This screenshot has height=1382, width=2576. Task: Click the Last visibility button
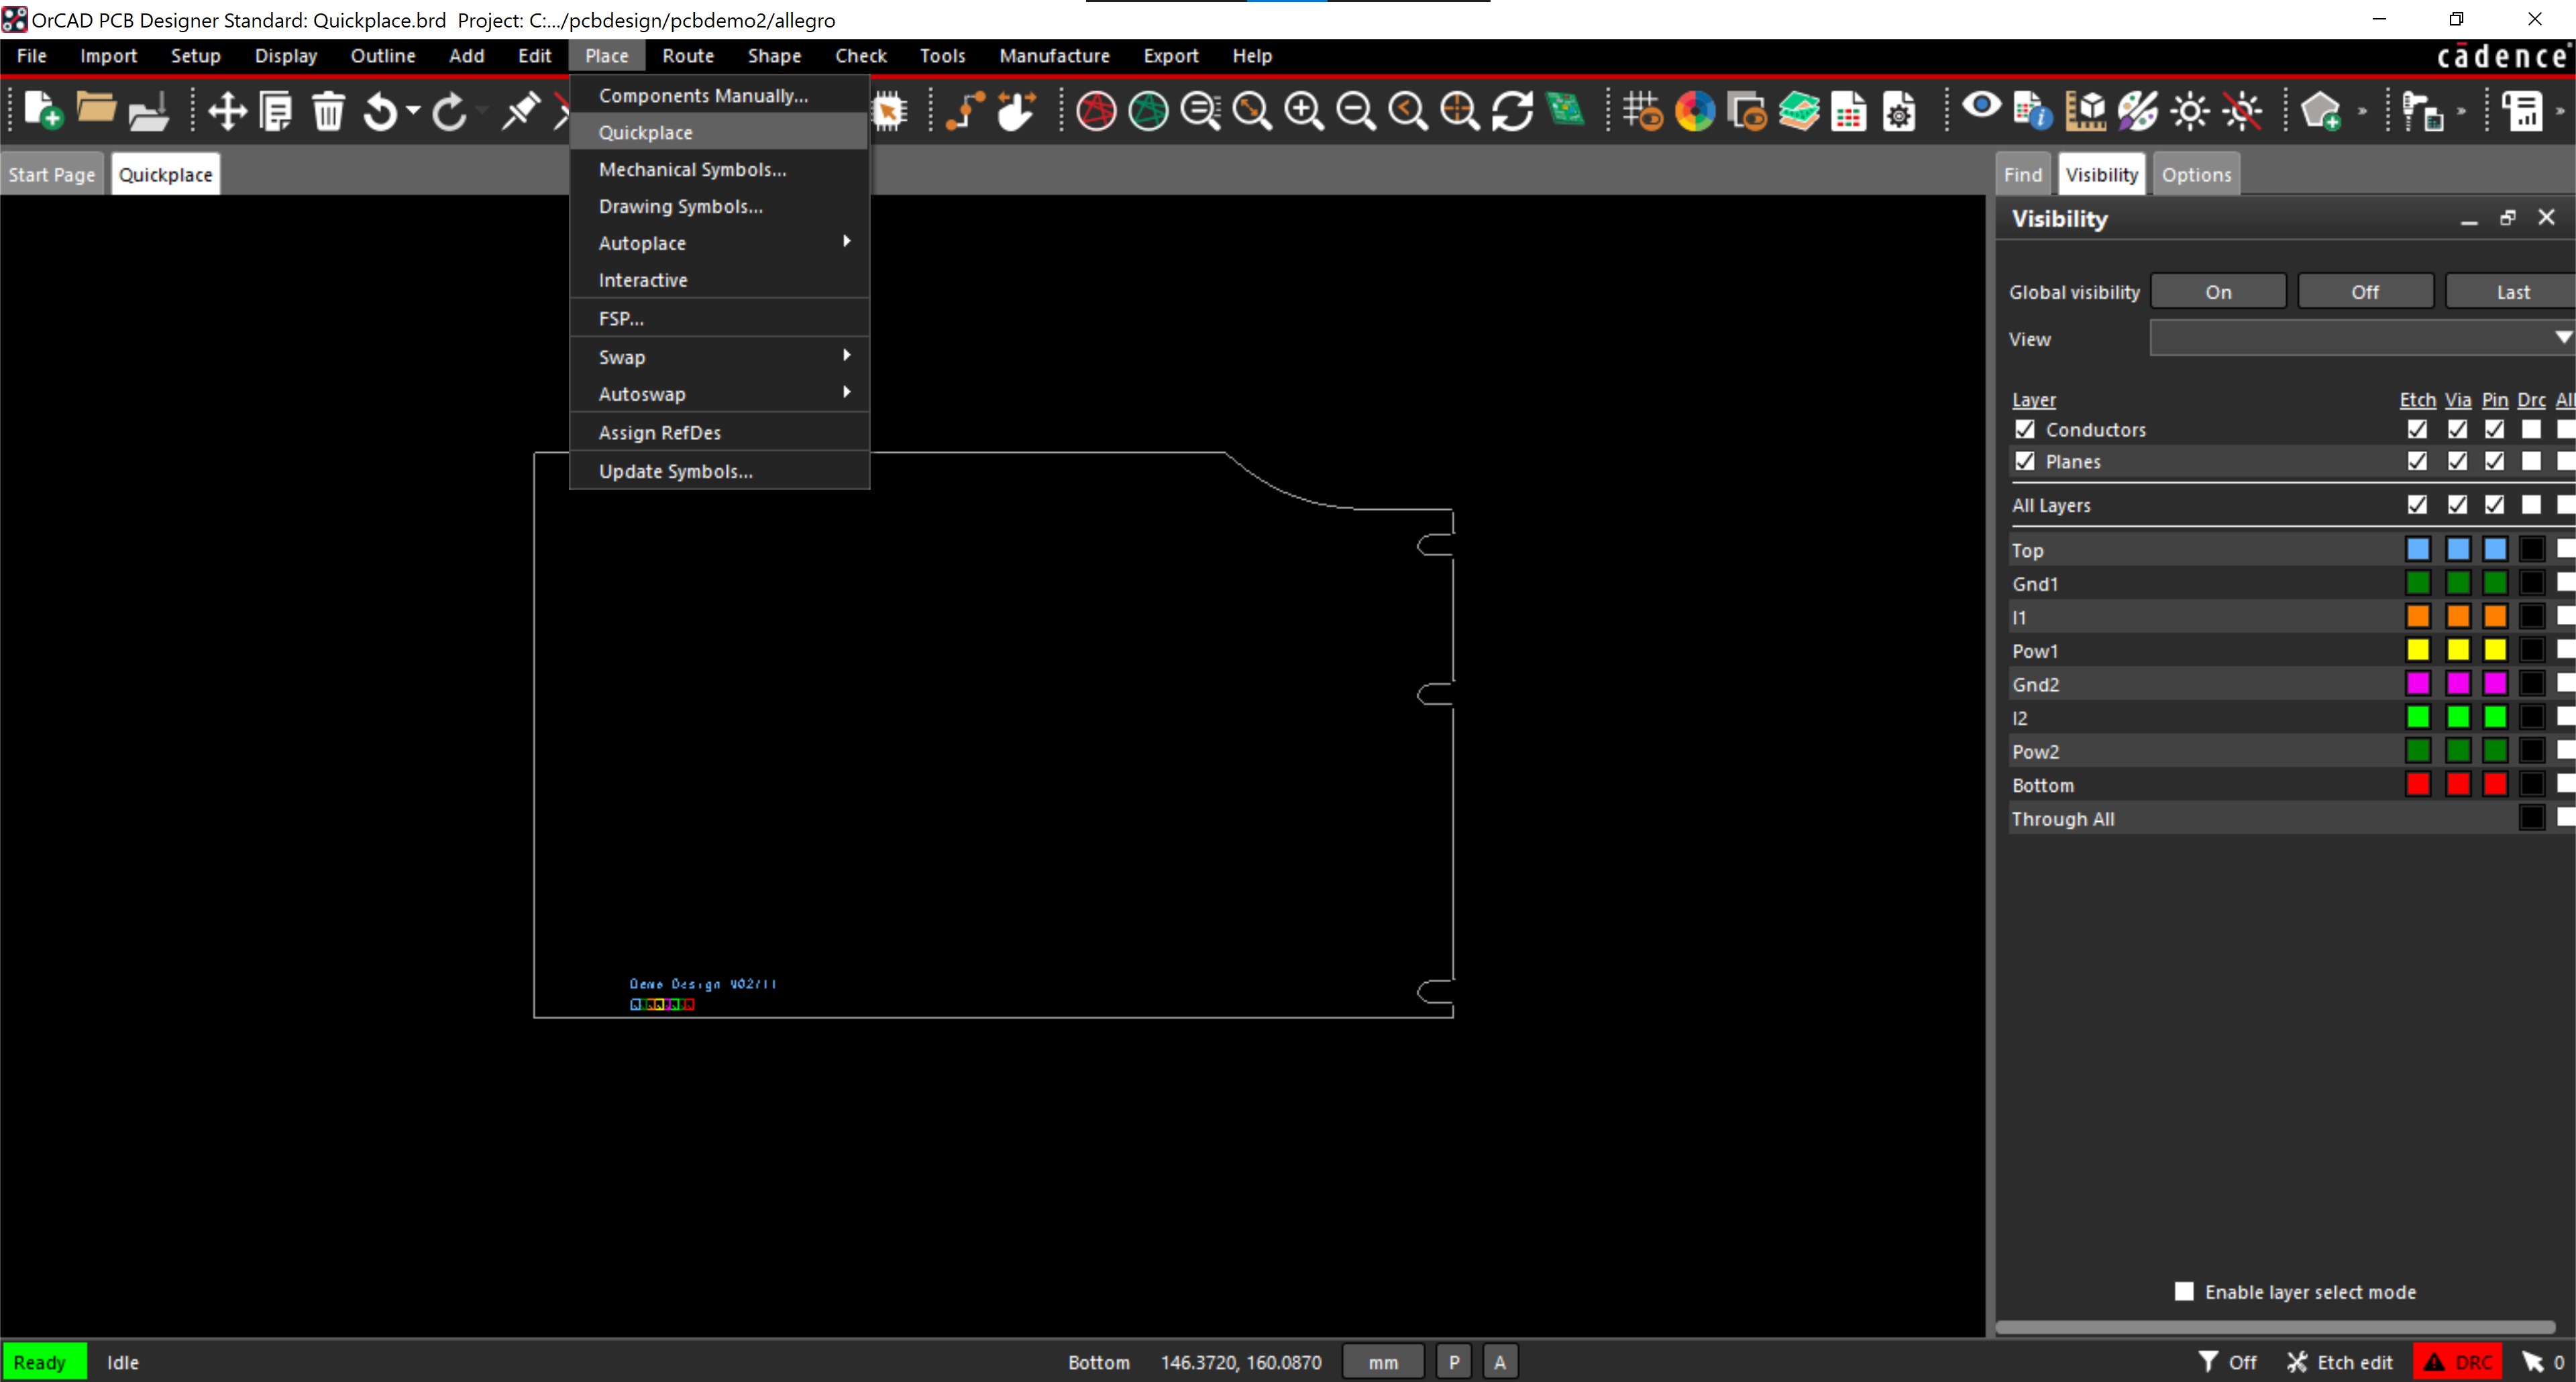pyautogui.click(x=2512, y=292)
